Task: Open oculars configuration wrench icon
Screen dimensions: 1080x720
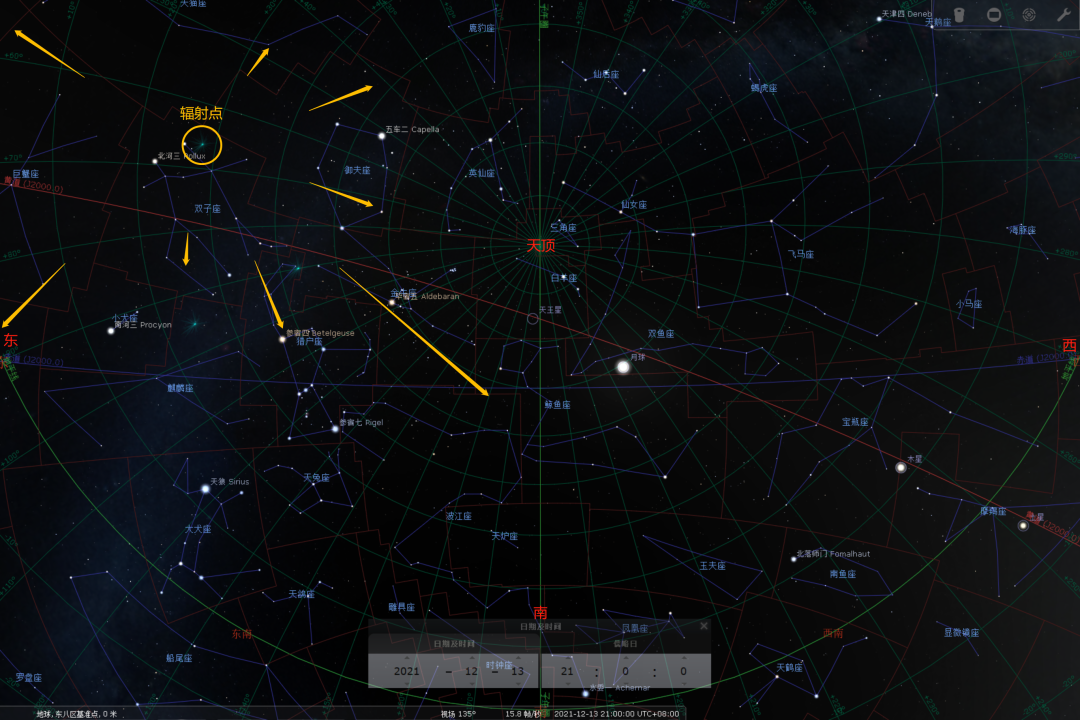Action: (1063, 14)
